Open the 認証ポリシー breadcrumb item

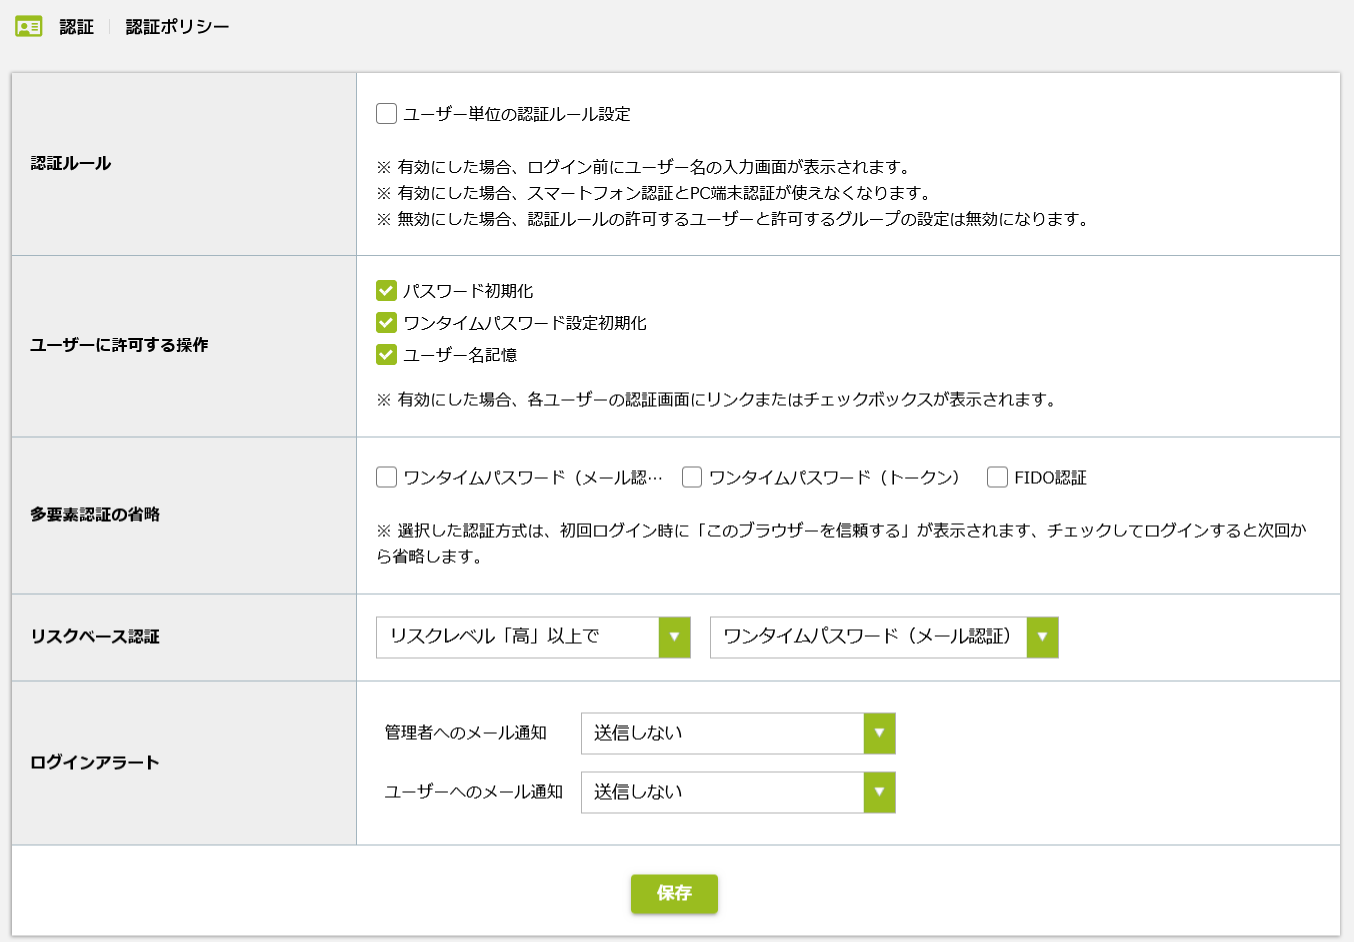point(177,27)
